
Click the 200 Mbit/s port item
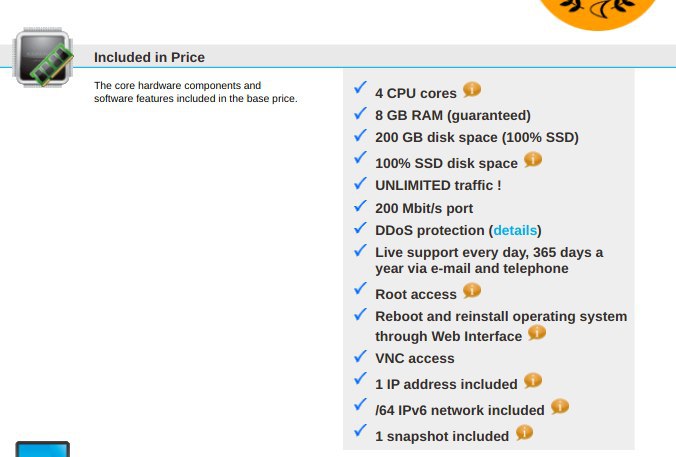pos(424,208)
